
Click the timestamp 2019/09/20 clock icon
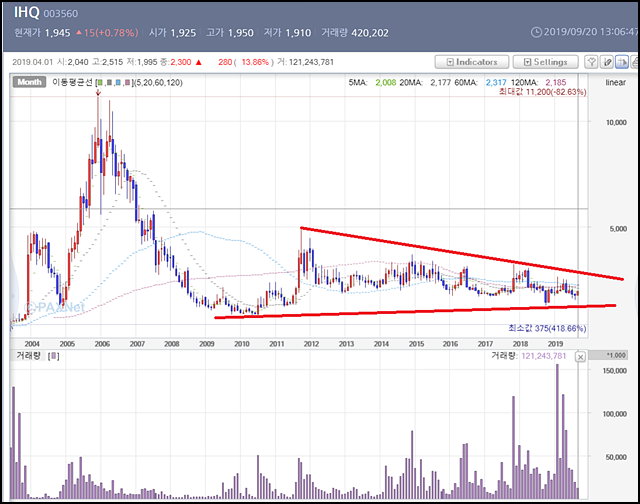[536, 32]
